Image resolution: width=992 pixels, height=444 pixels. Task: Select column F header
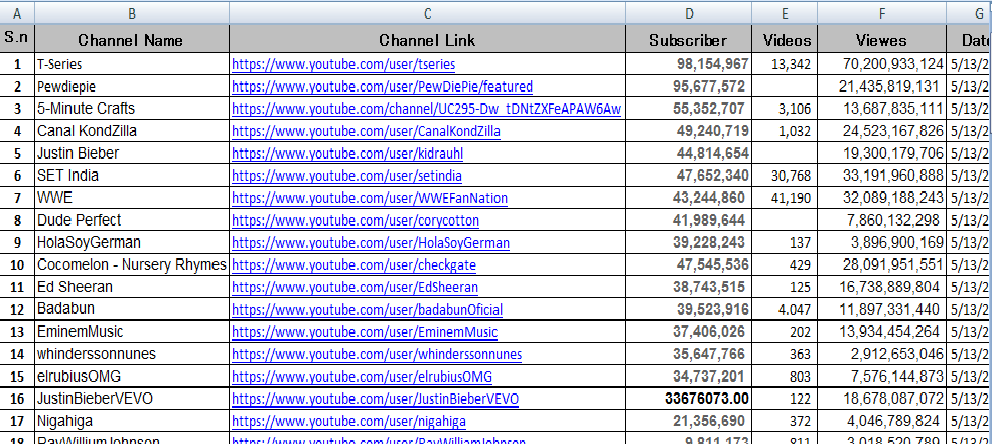883,13
